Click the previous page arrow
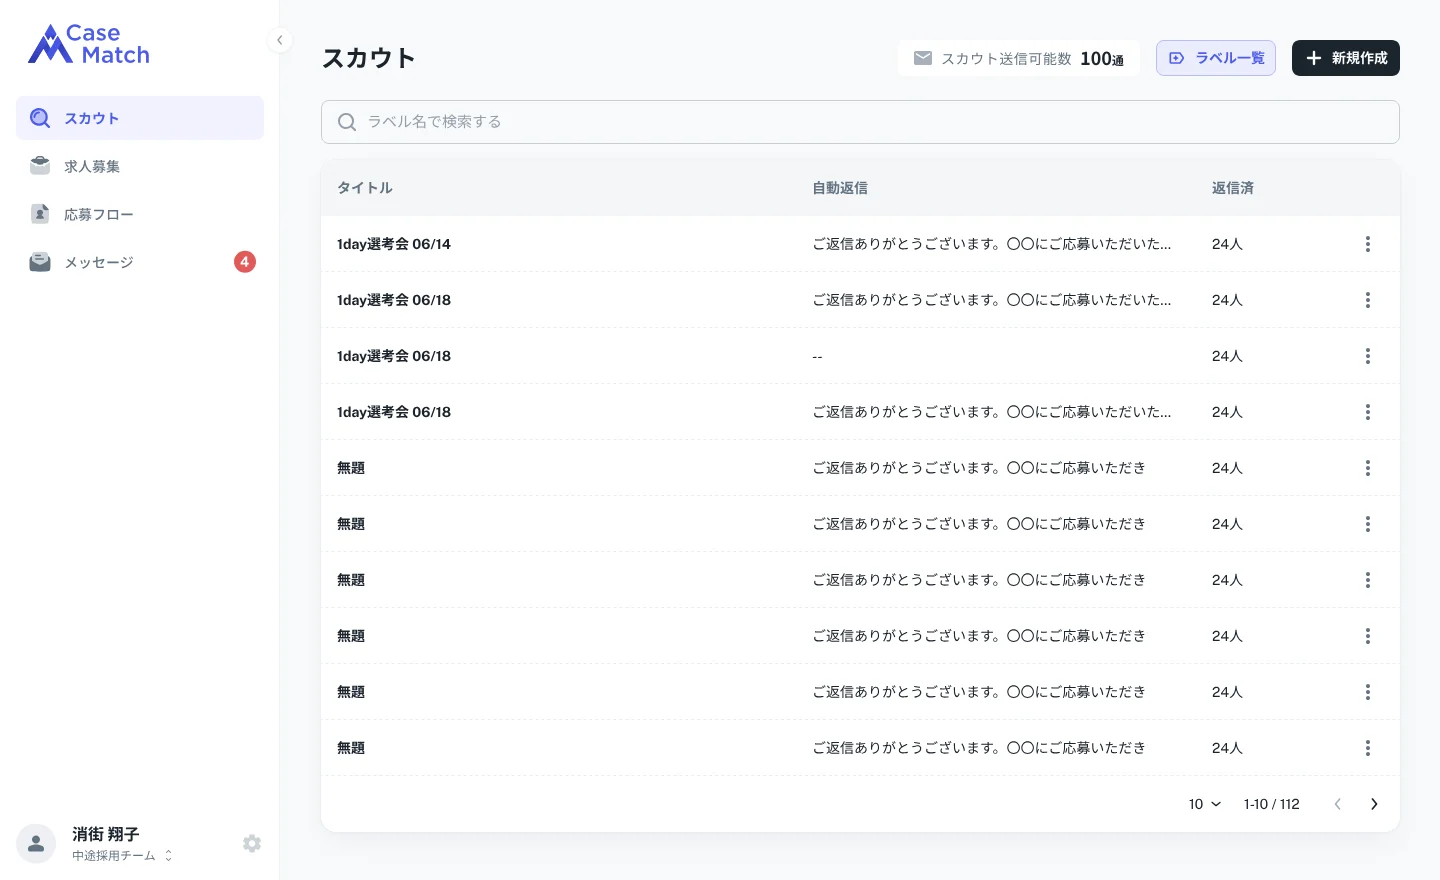 (x=1338, y=804)
